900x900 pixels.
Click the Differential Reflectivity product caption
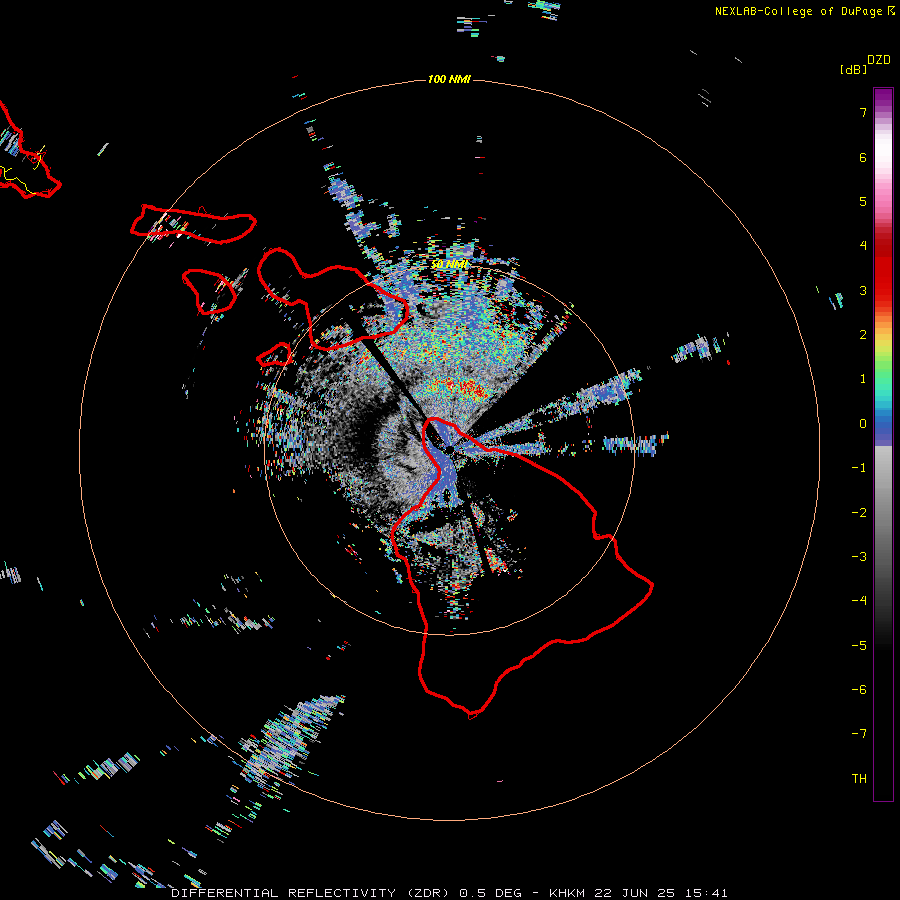pyautogui.click(x=449, y=893)
